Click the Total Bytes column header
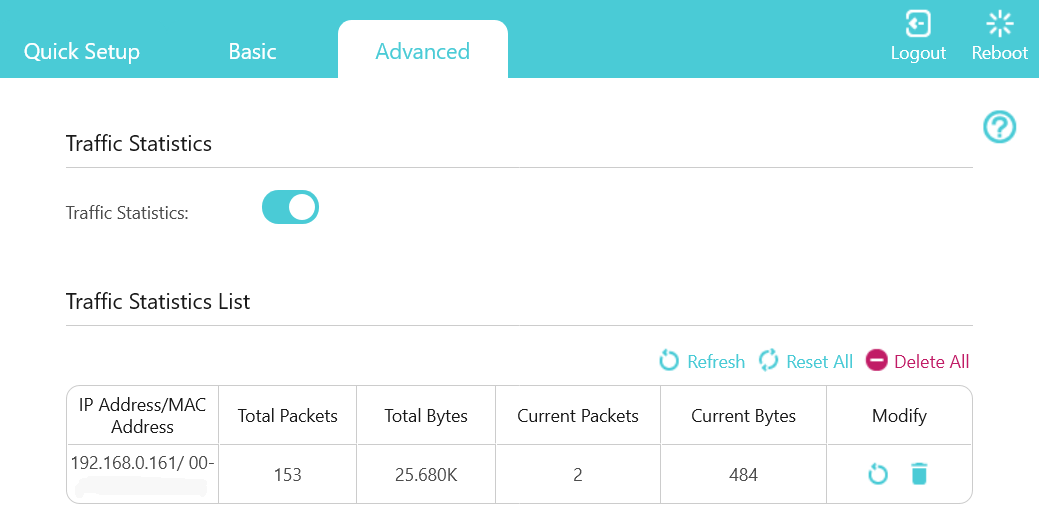1039x509 pixels. point(426,416)
